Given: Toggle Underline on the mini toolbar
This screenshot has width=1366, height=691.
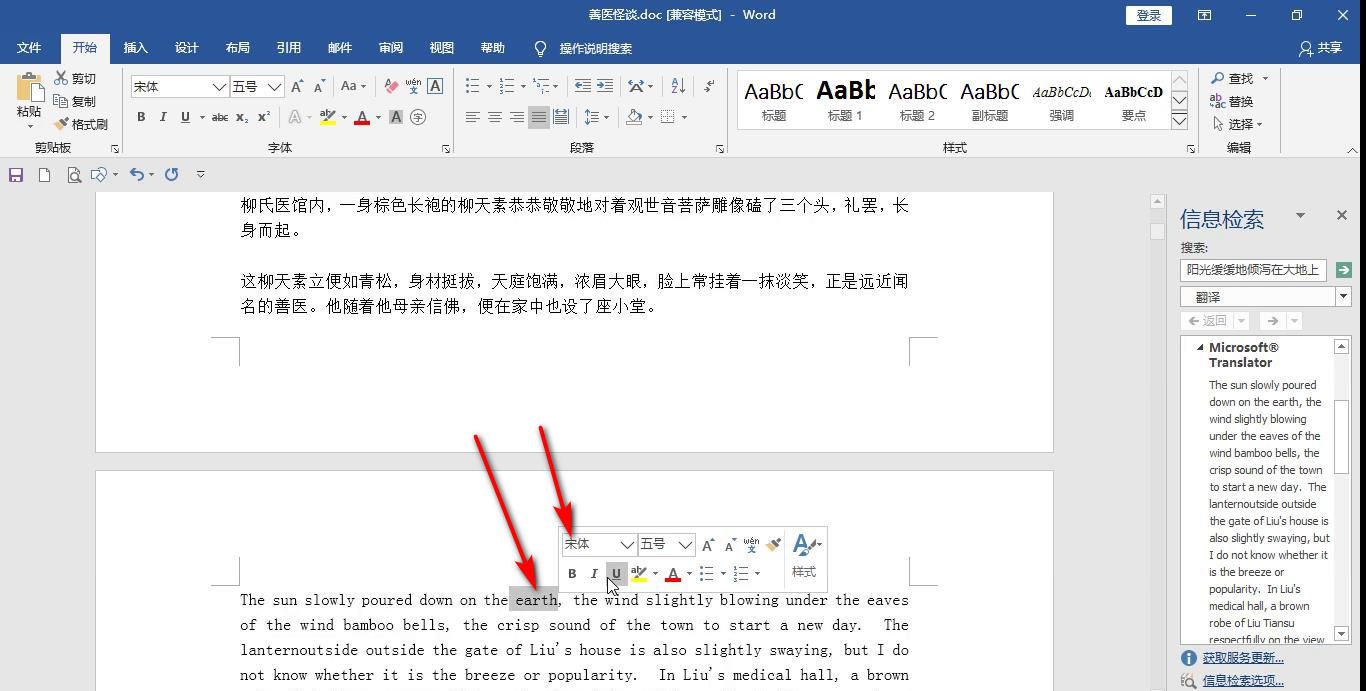Looking at the screenshot, I should (616, 573).
